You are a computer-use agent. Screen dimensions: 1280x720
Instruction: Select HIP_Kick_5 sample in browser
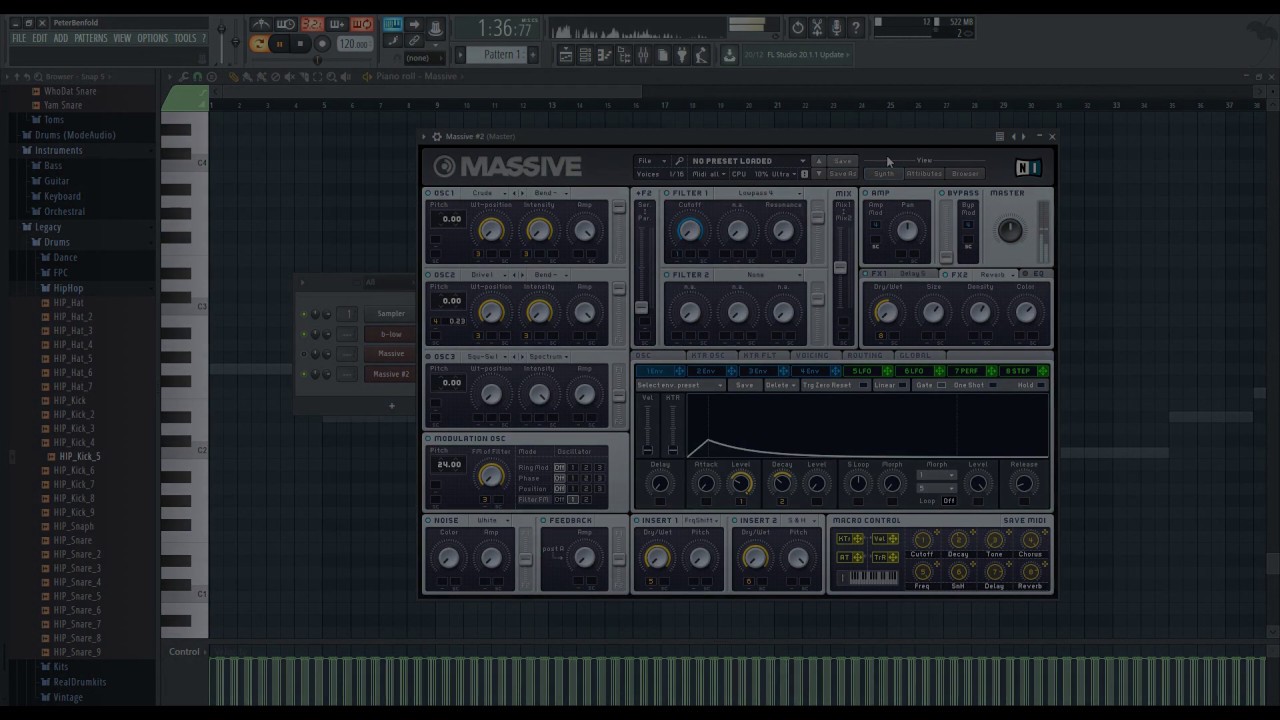click(x=79, y=457)
